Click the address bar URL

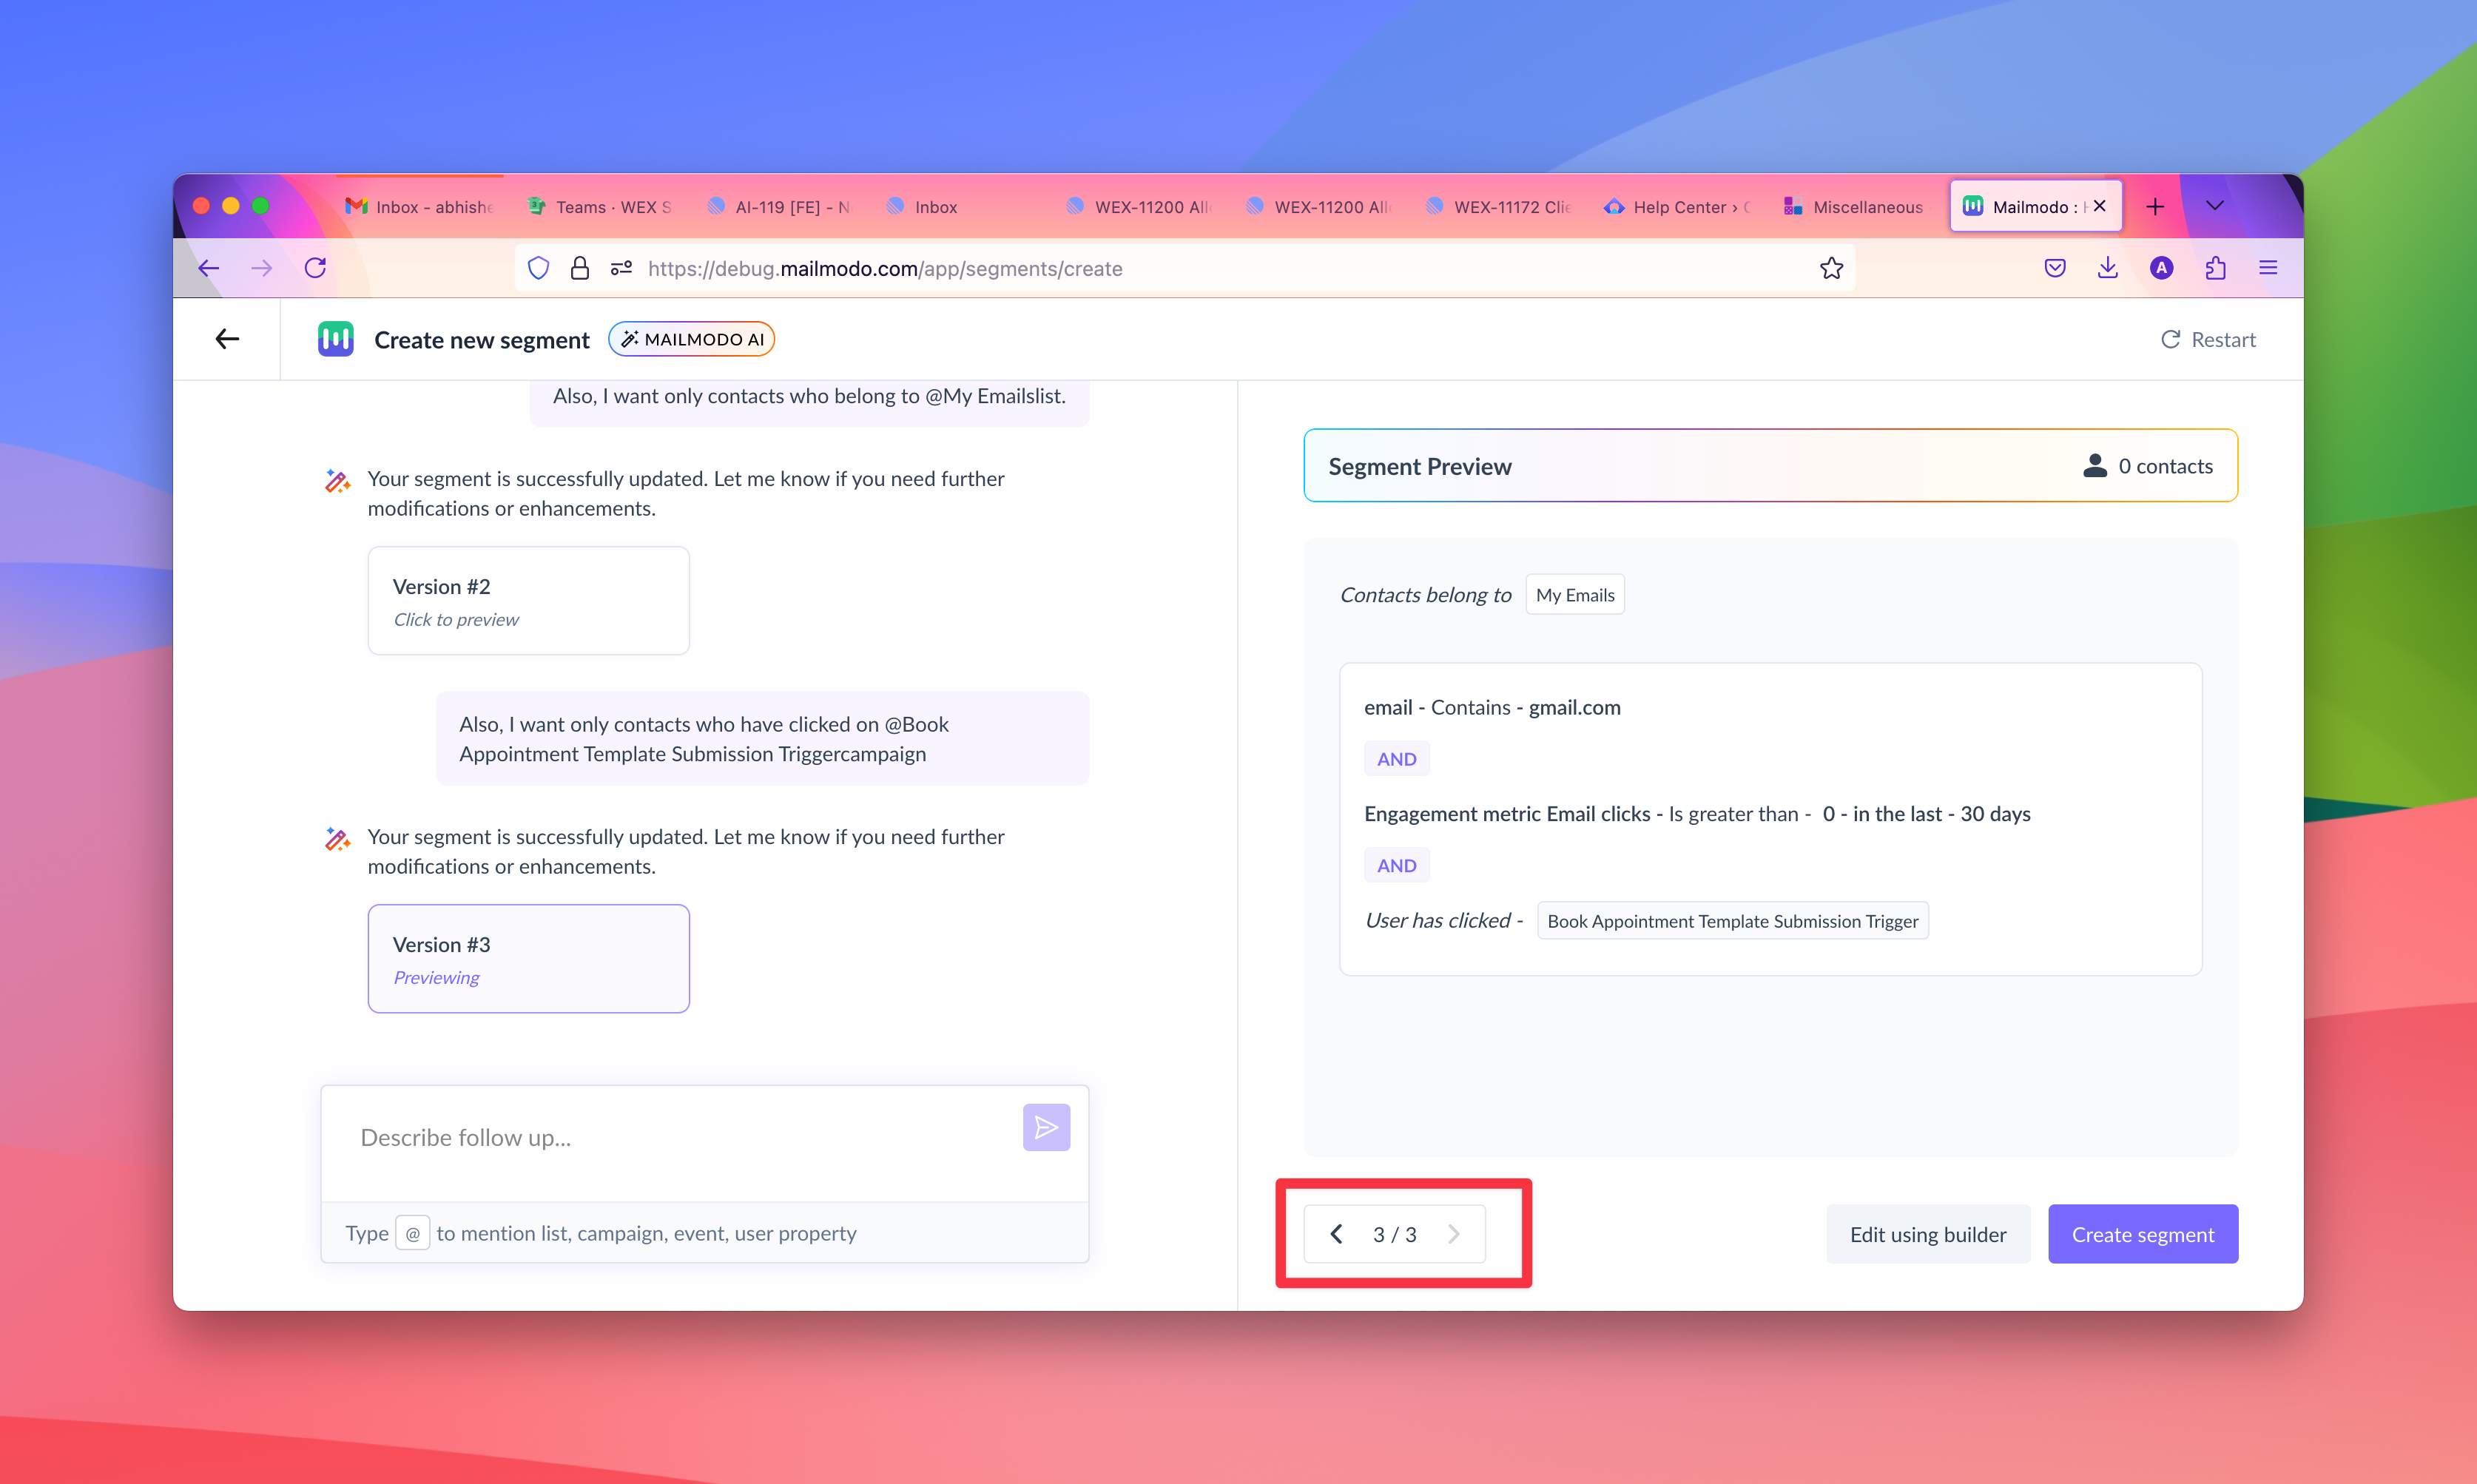[885, 269]
